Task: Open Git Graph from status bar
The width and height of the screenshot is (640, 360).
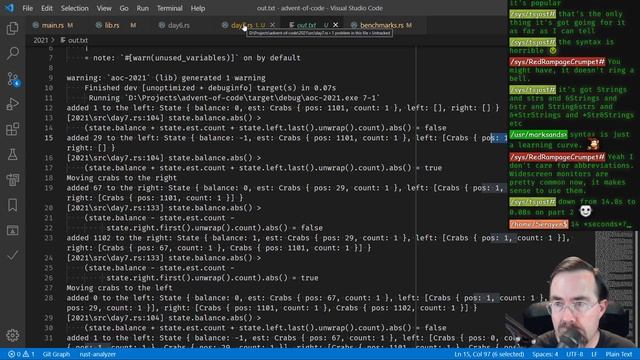Action: click(x=56, y=354)
